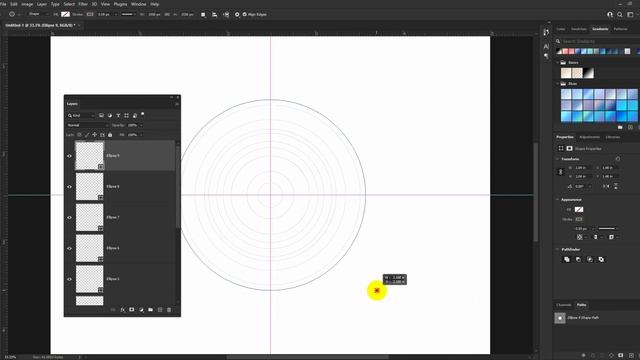640x360 pixels.
Task: Switch to the Patterns tab
Action: [x=620, y=29]
